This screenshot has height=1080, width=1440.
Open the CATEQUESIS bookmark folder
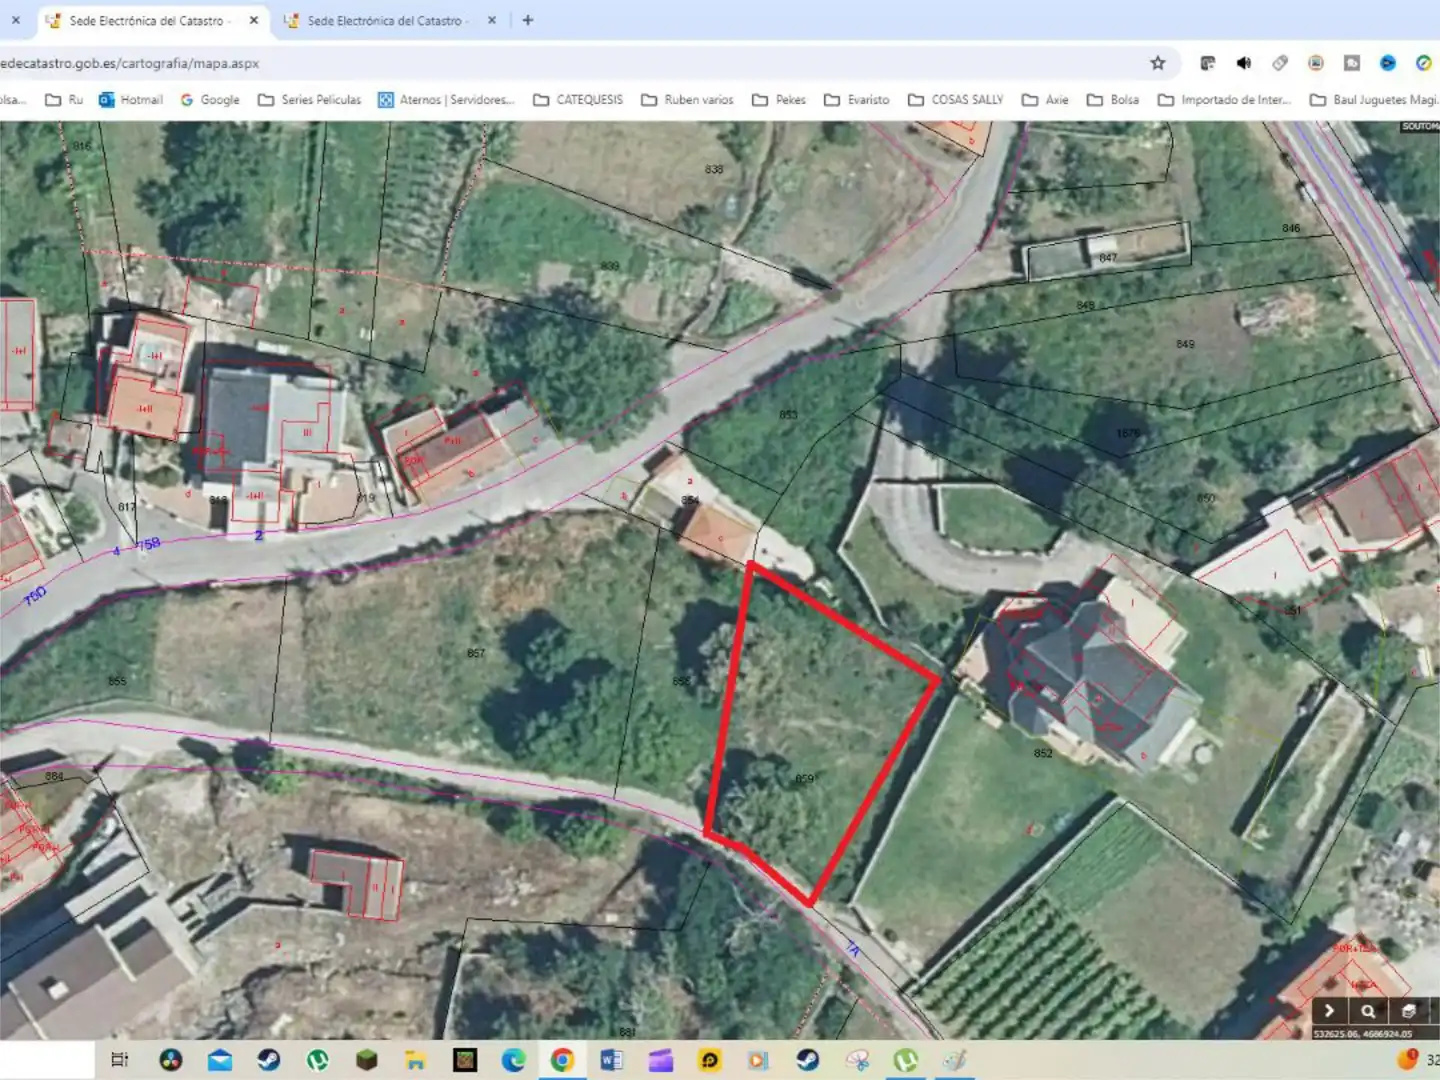point(578,100)
